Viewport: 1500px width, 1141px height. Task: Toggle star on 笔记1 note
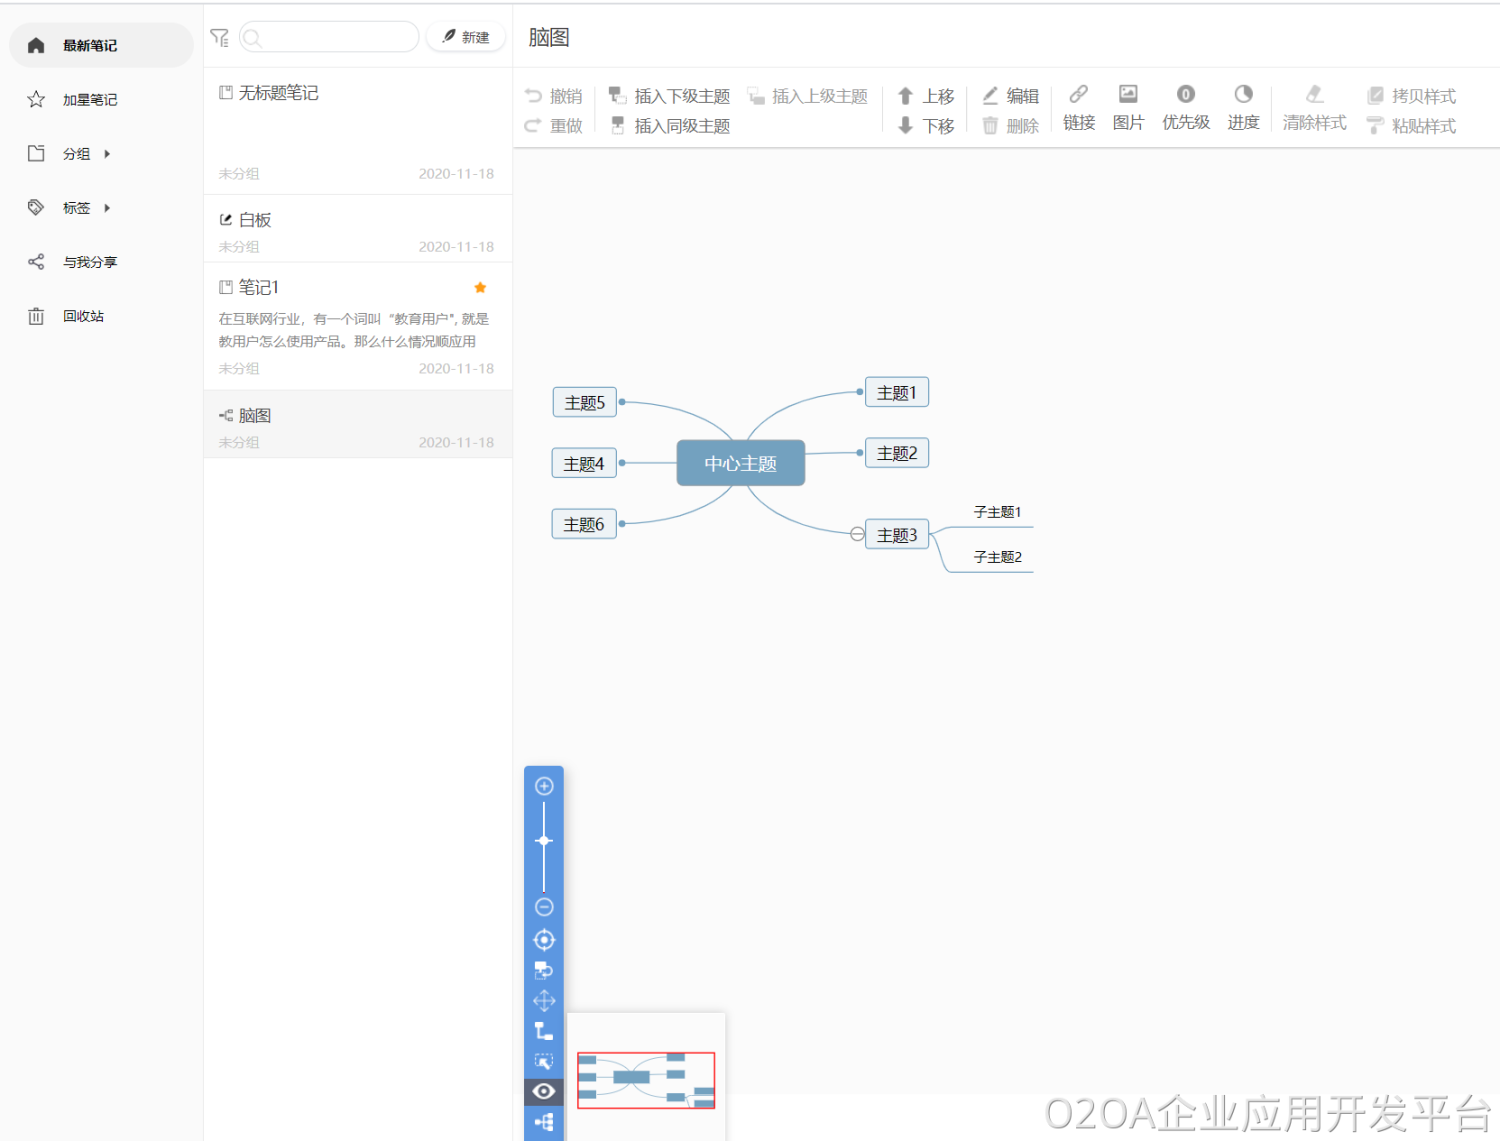pyautogui.click(x=480, y=288)
